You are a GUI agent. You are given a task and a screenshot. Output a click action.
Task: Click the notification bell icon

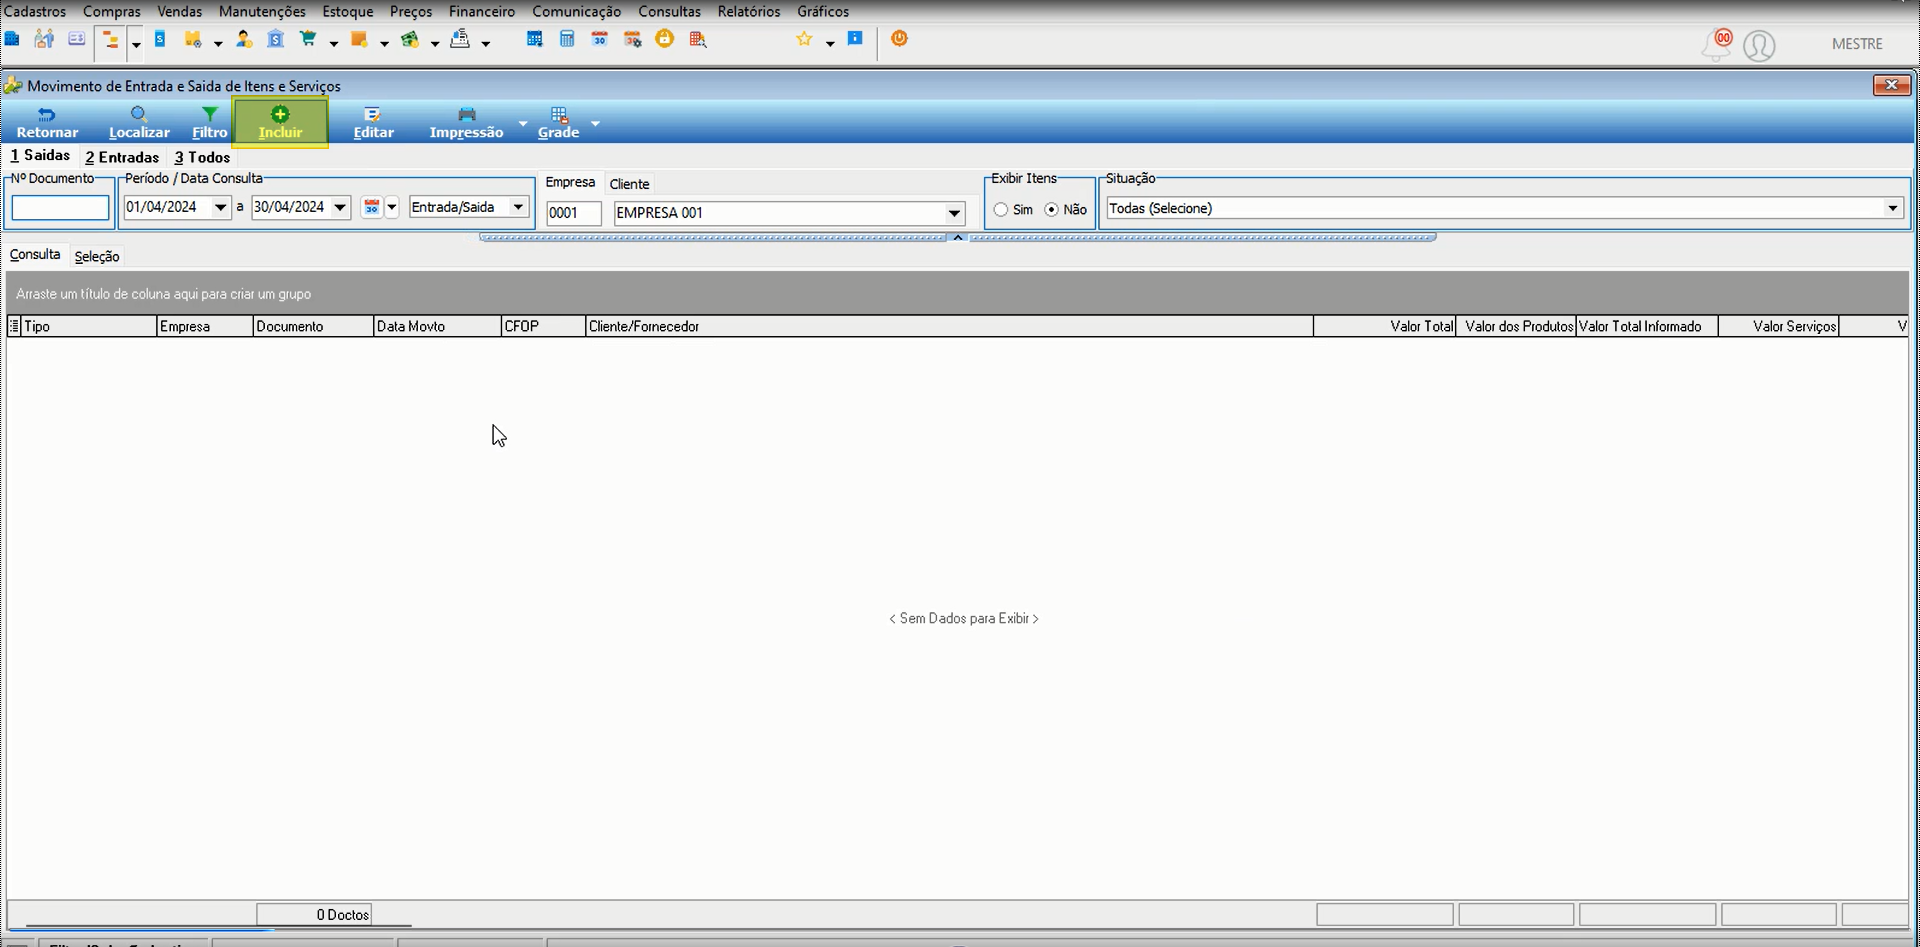click(1716, 44)
